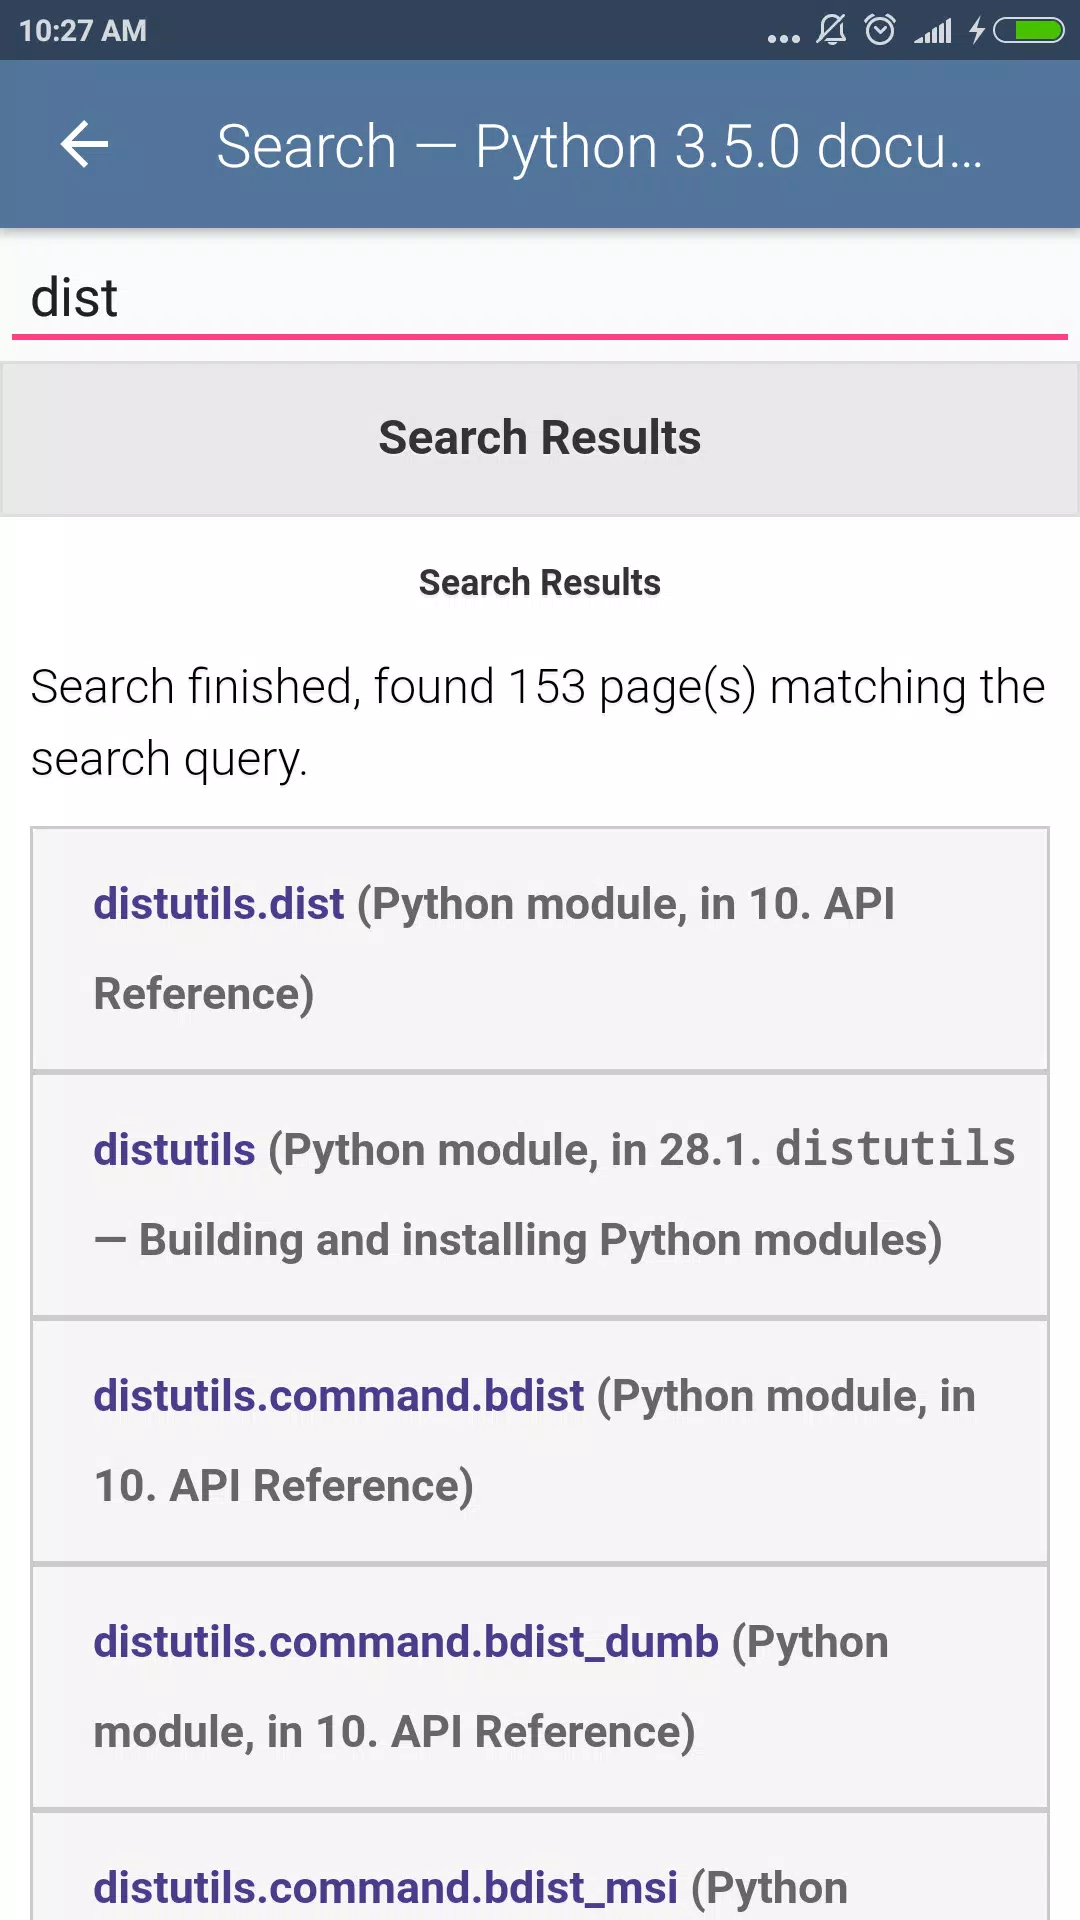This screenshot has width=1080, height=1920.
Task: Open the distutils module link
Action: point(175,1150)
